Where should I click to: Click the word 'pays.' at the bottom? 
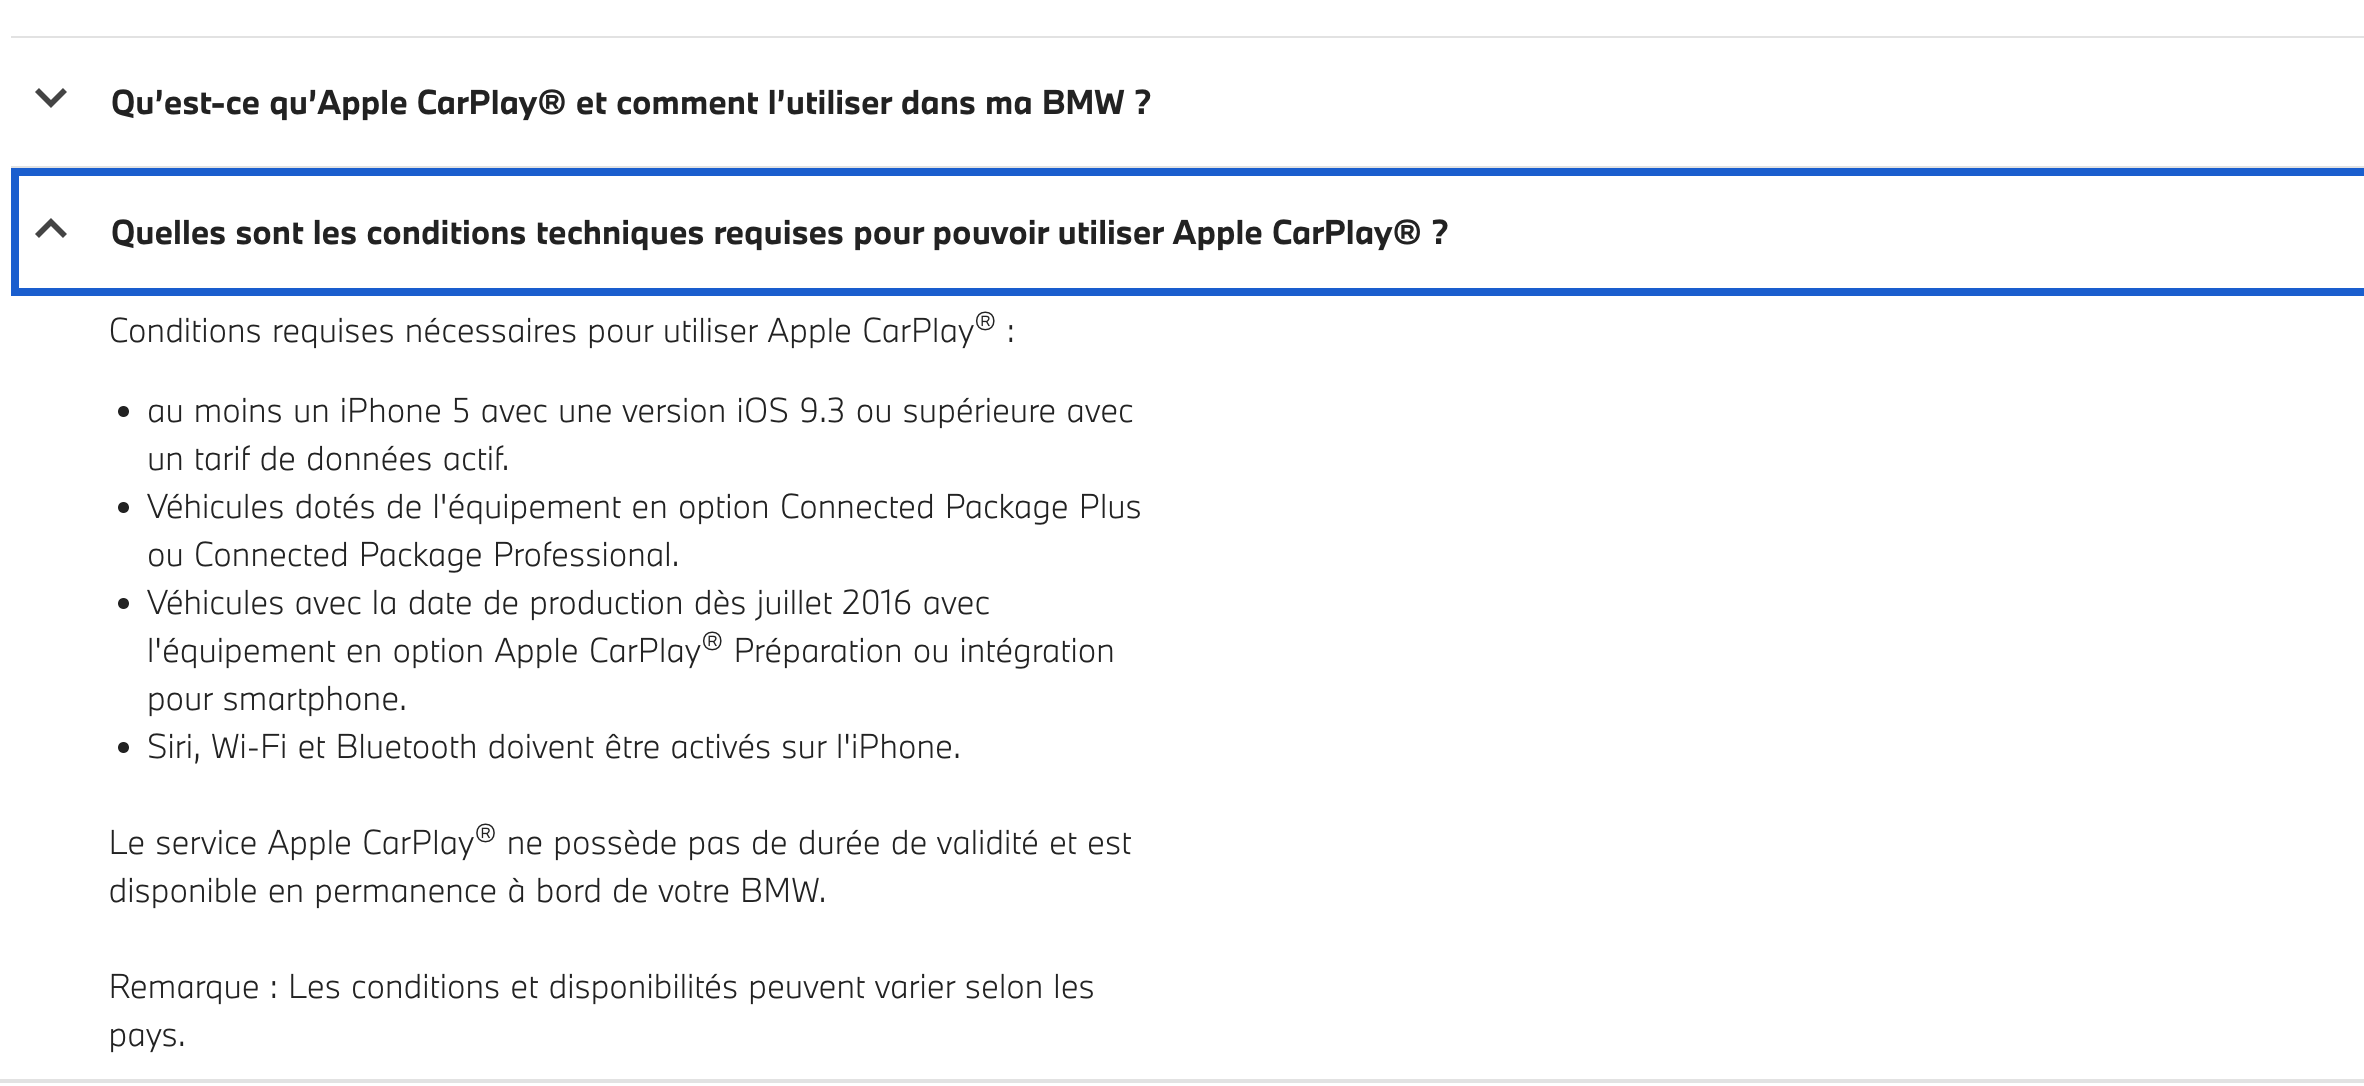click(x=147, y=1035)
